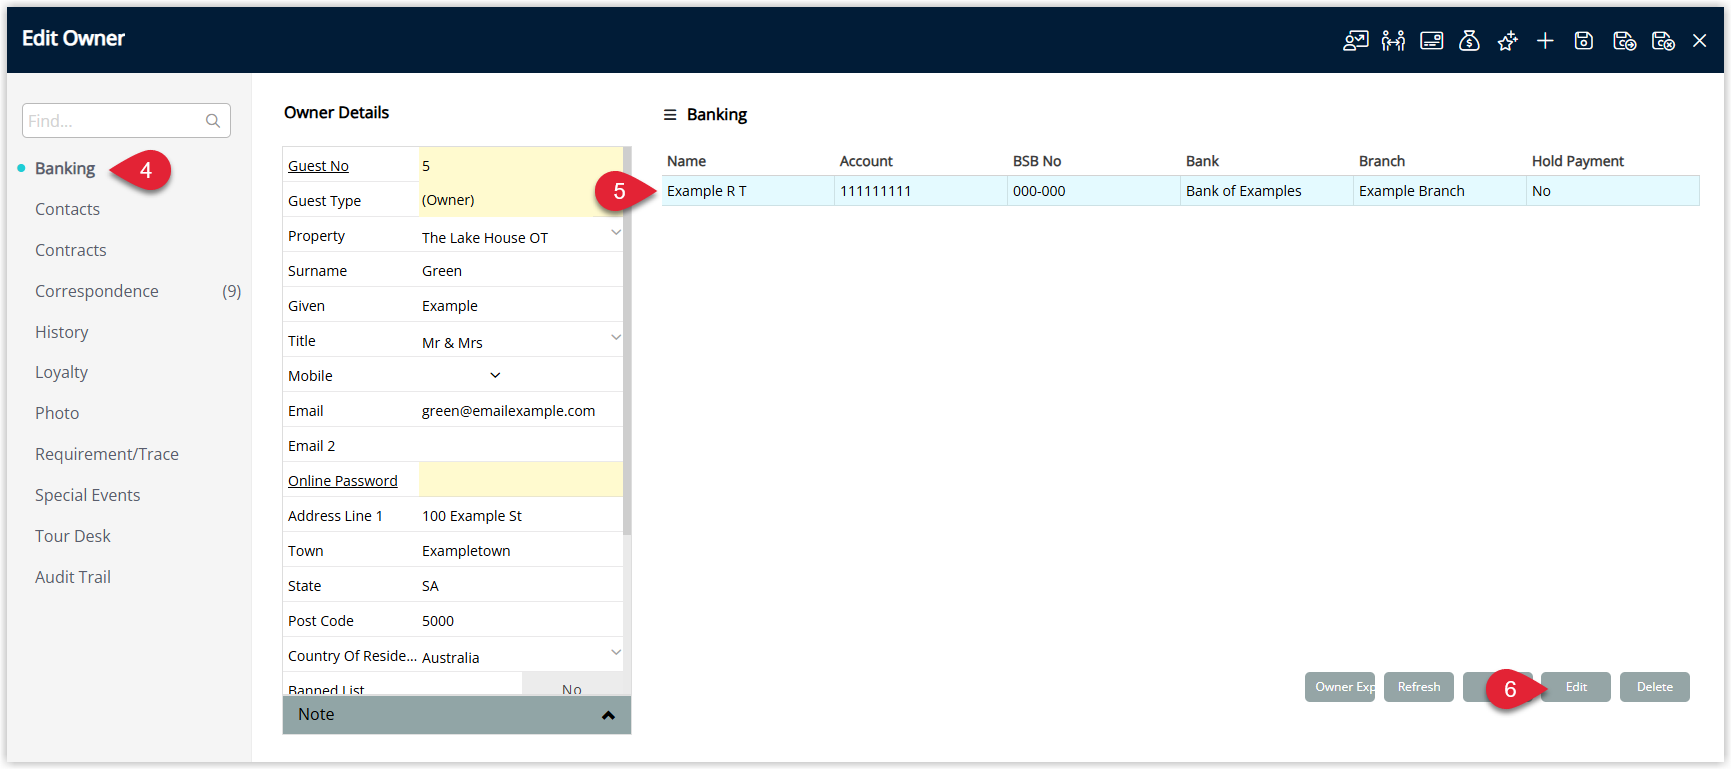The image size is (1732, 770).
Task: Open the credit card icon in header
Action: 1432,41
